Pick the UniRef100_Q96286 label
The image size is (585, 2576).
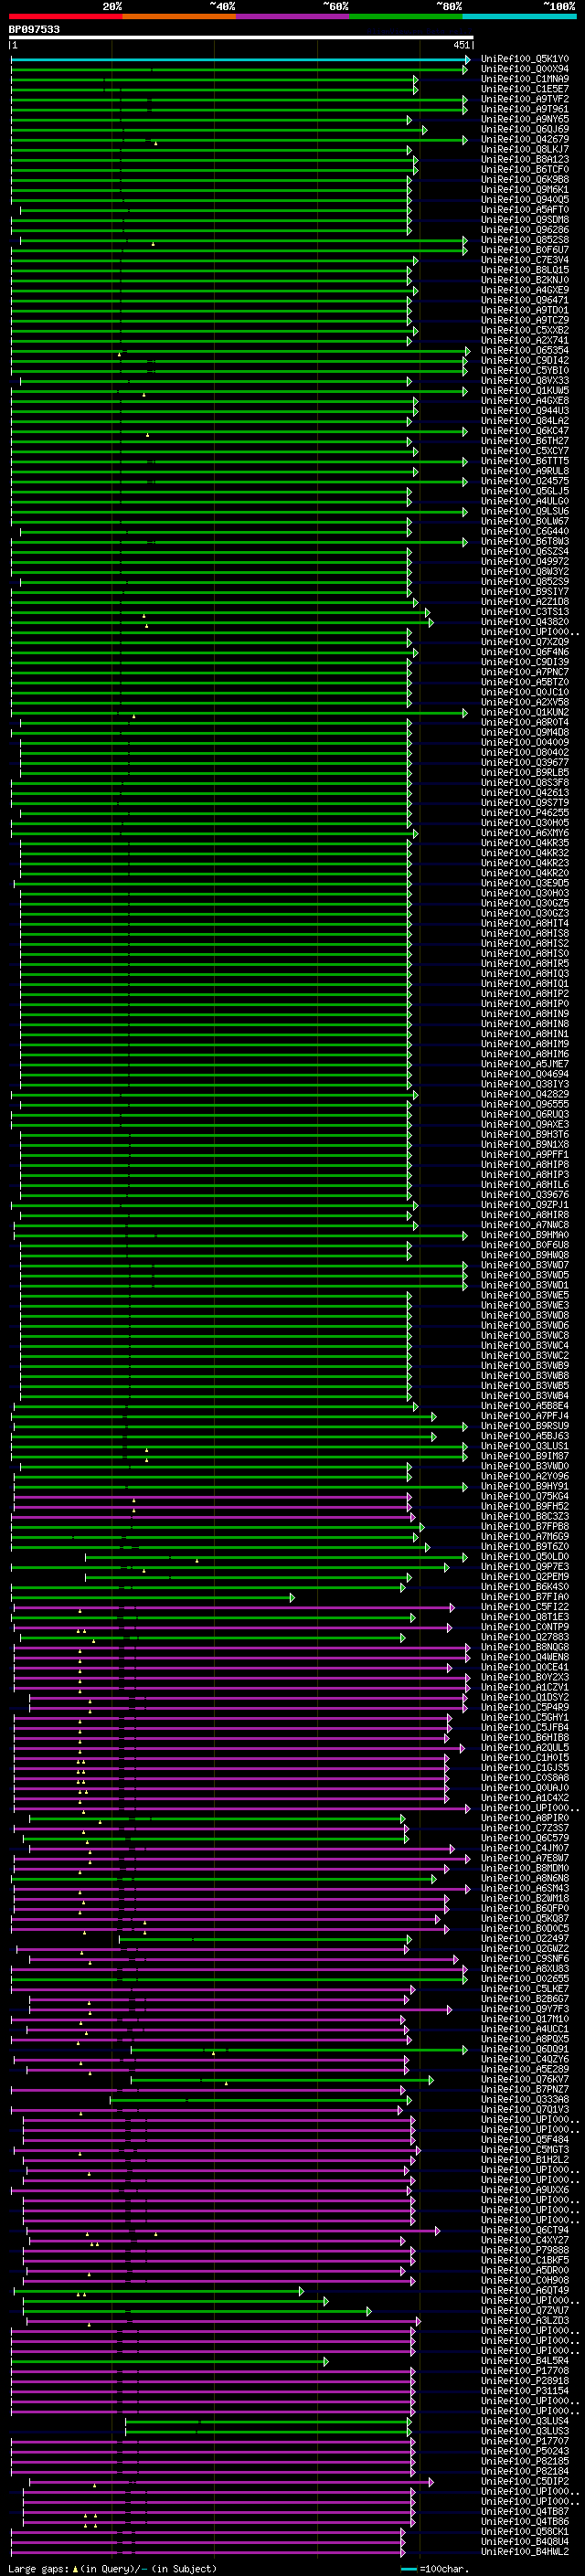click(524, 230)
